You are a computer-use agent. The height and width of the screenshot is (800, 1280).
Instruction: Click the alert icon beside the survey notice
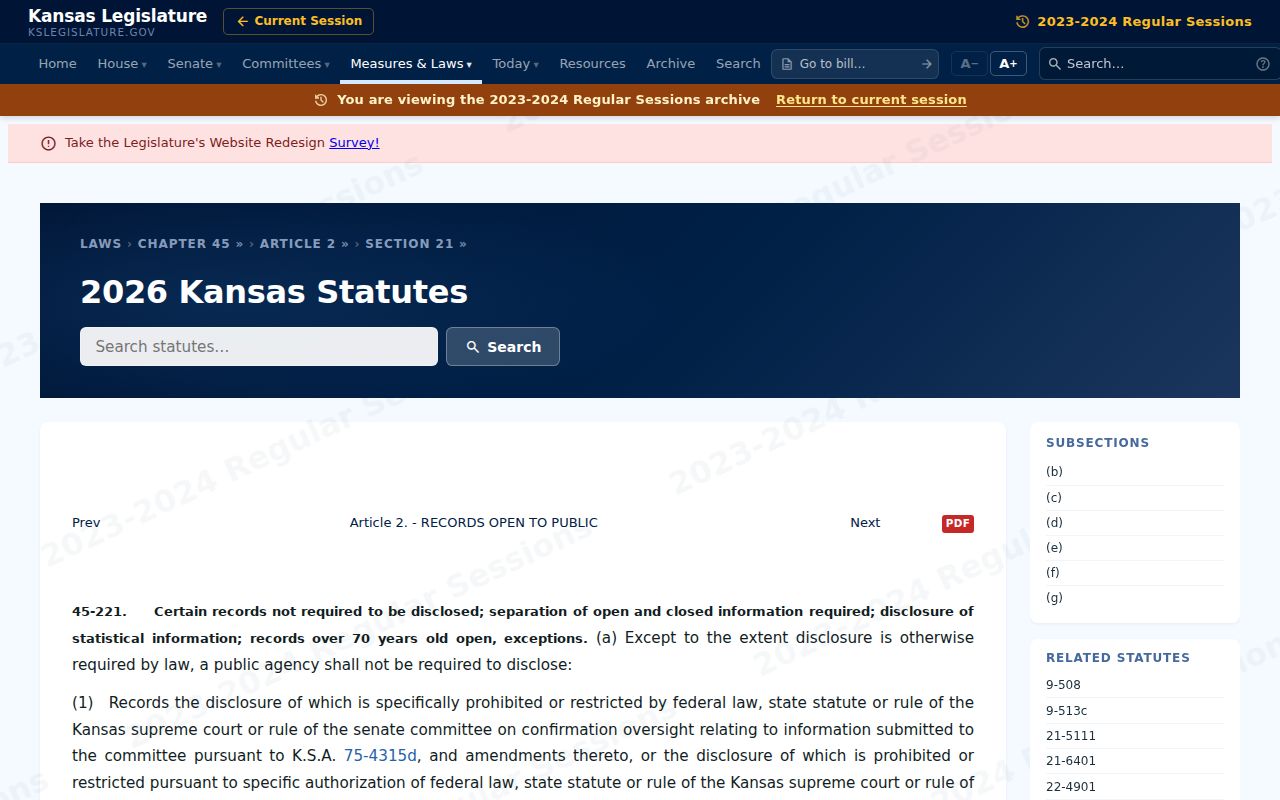[48, 143]
